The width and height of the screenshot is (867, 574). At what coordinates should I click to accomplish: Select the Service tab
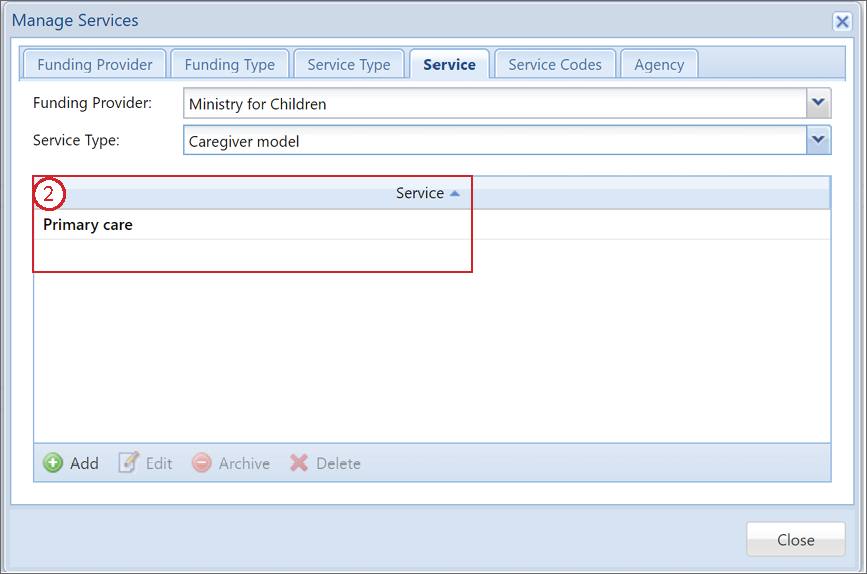pos(449,65)
